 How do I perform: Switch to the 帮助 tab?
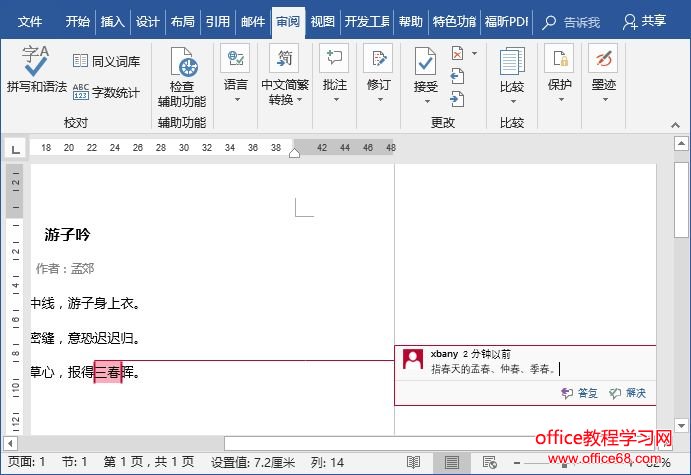[x=410, y=22]
